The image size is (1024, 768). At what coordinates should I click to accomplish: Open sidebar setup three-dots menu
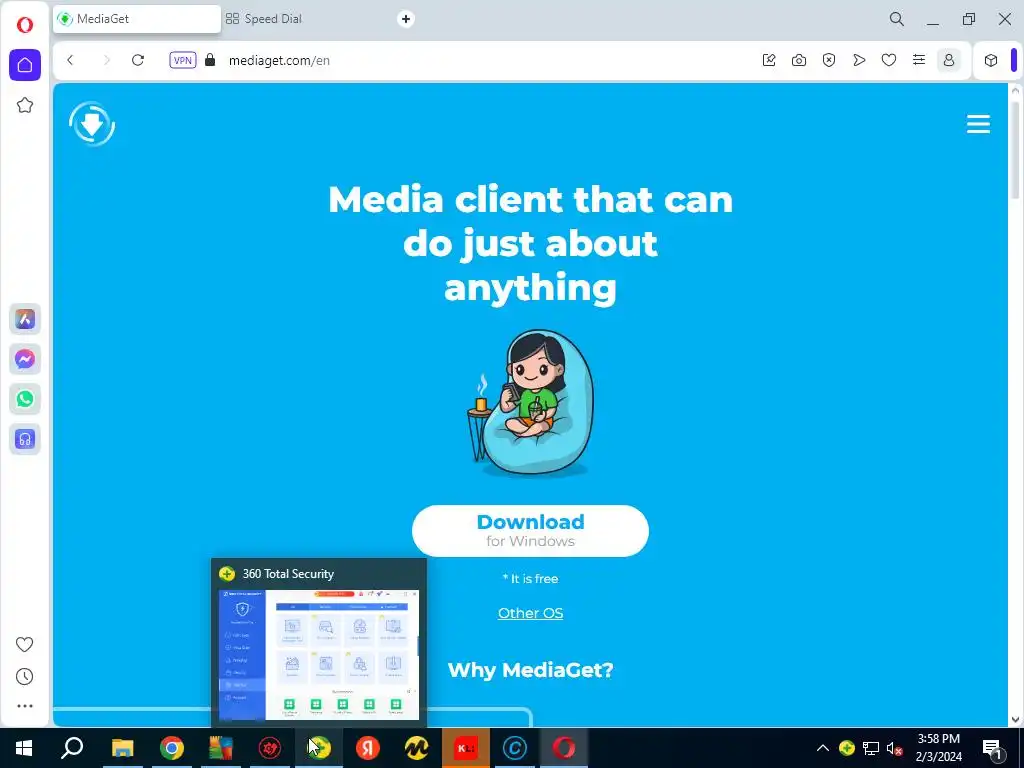25,706
